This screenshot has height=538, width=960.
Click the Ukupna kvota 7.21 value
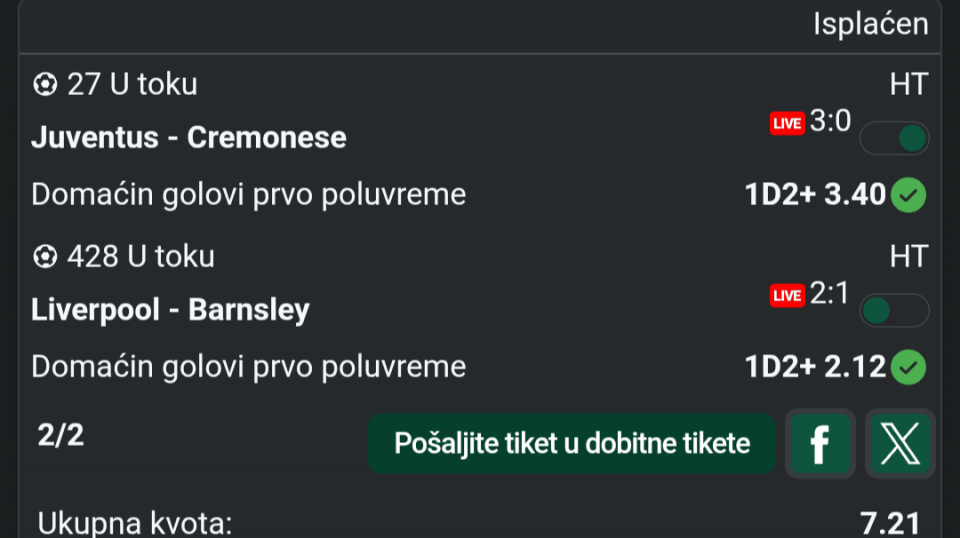(889, 522)
